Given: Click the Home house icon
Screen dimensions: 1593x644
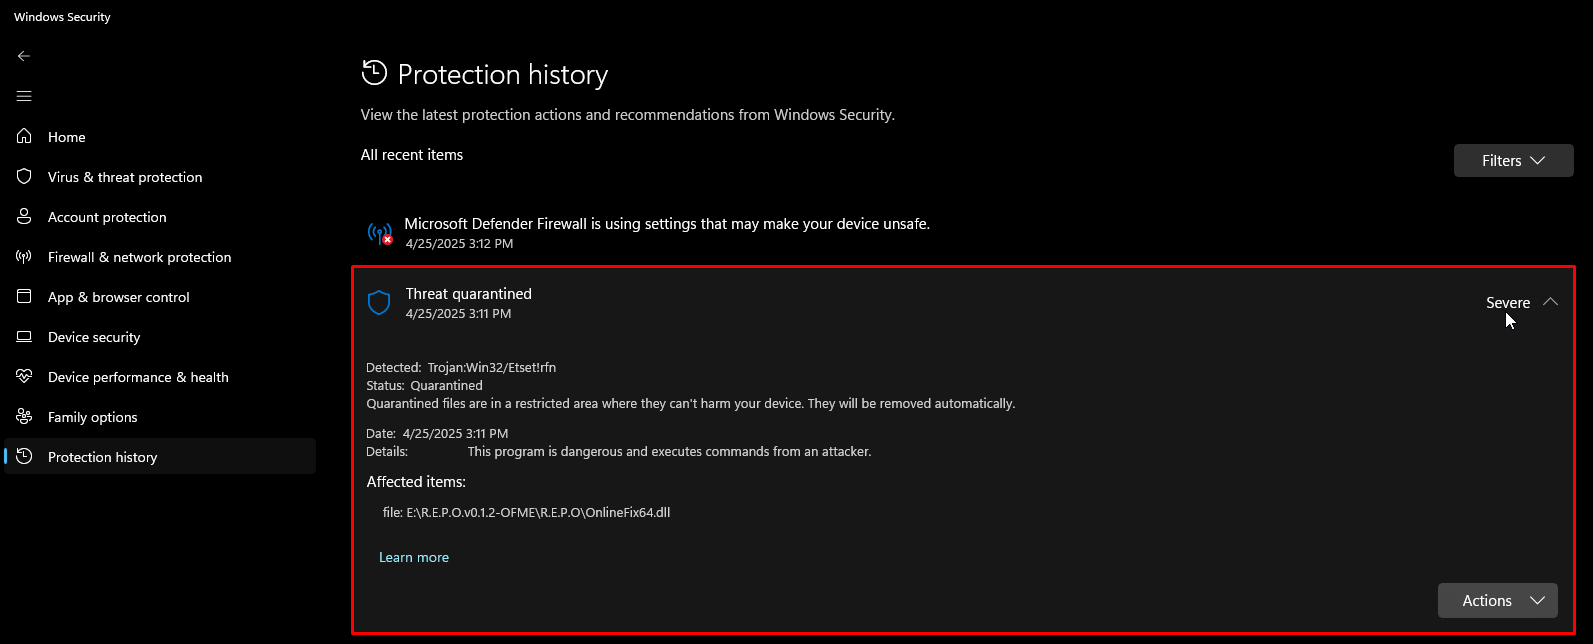Looking at the screenshot, I should point(25,137).
